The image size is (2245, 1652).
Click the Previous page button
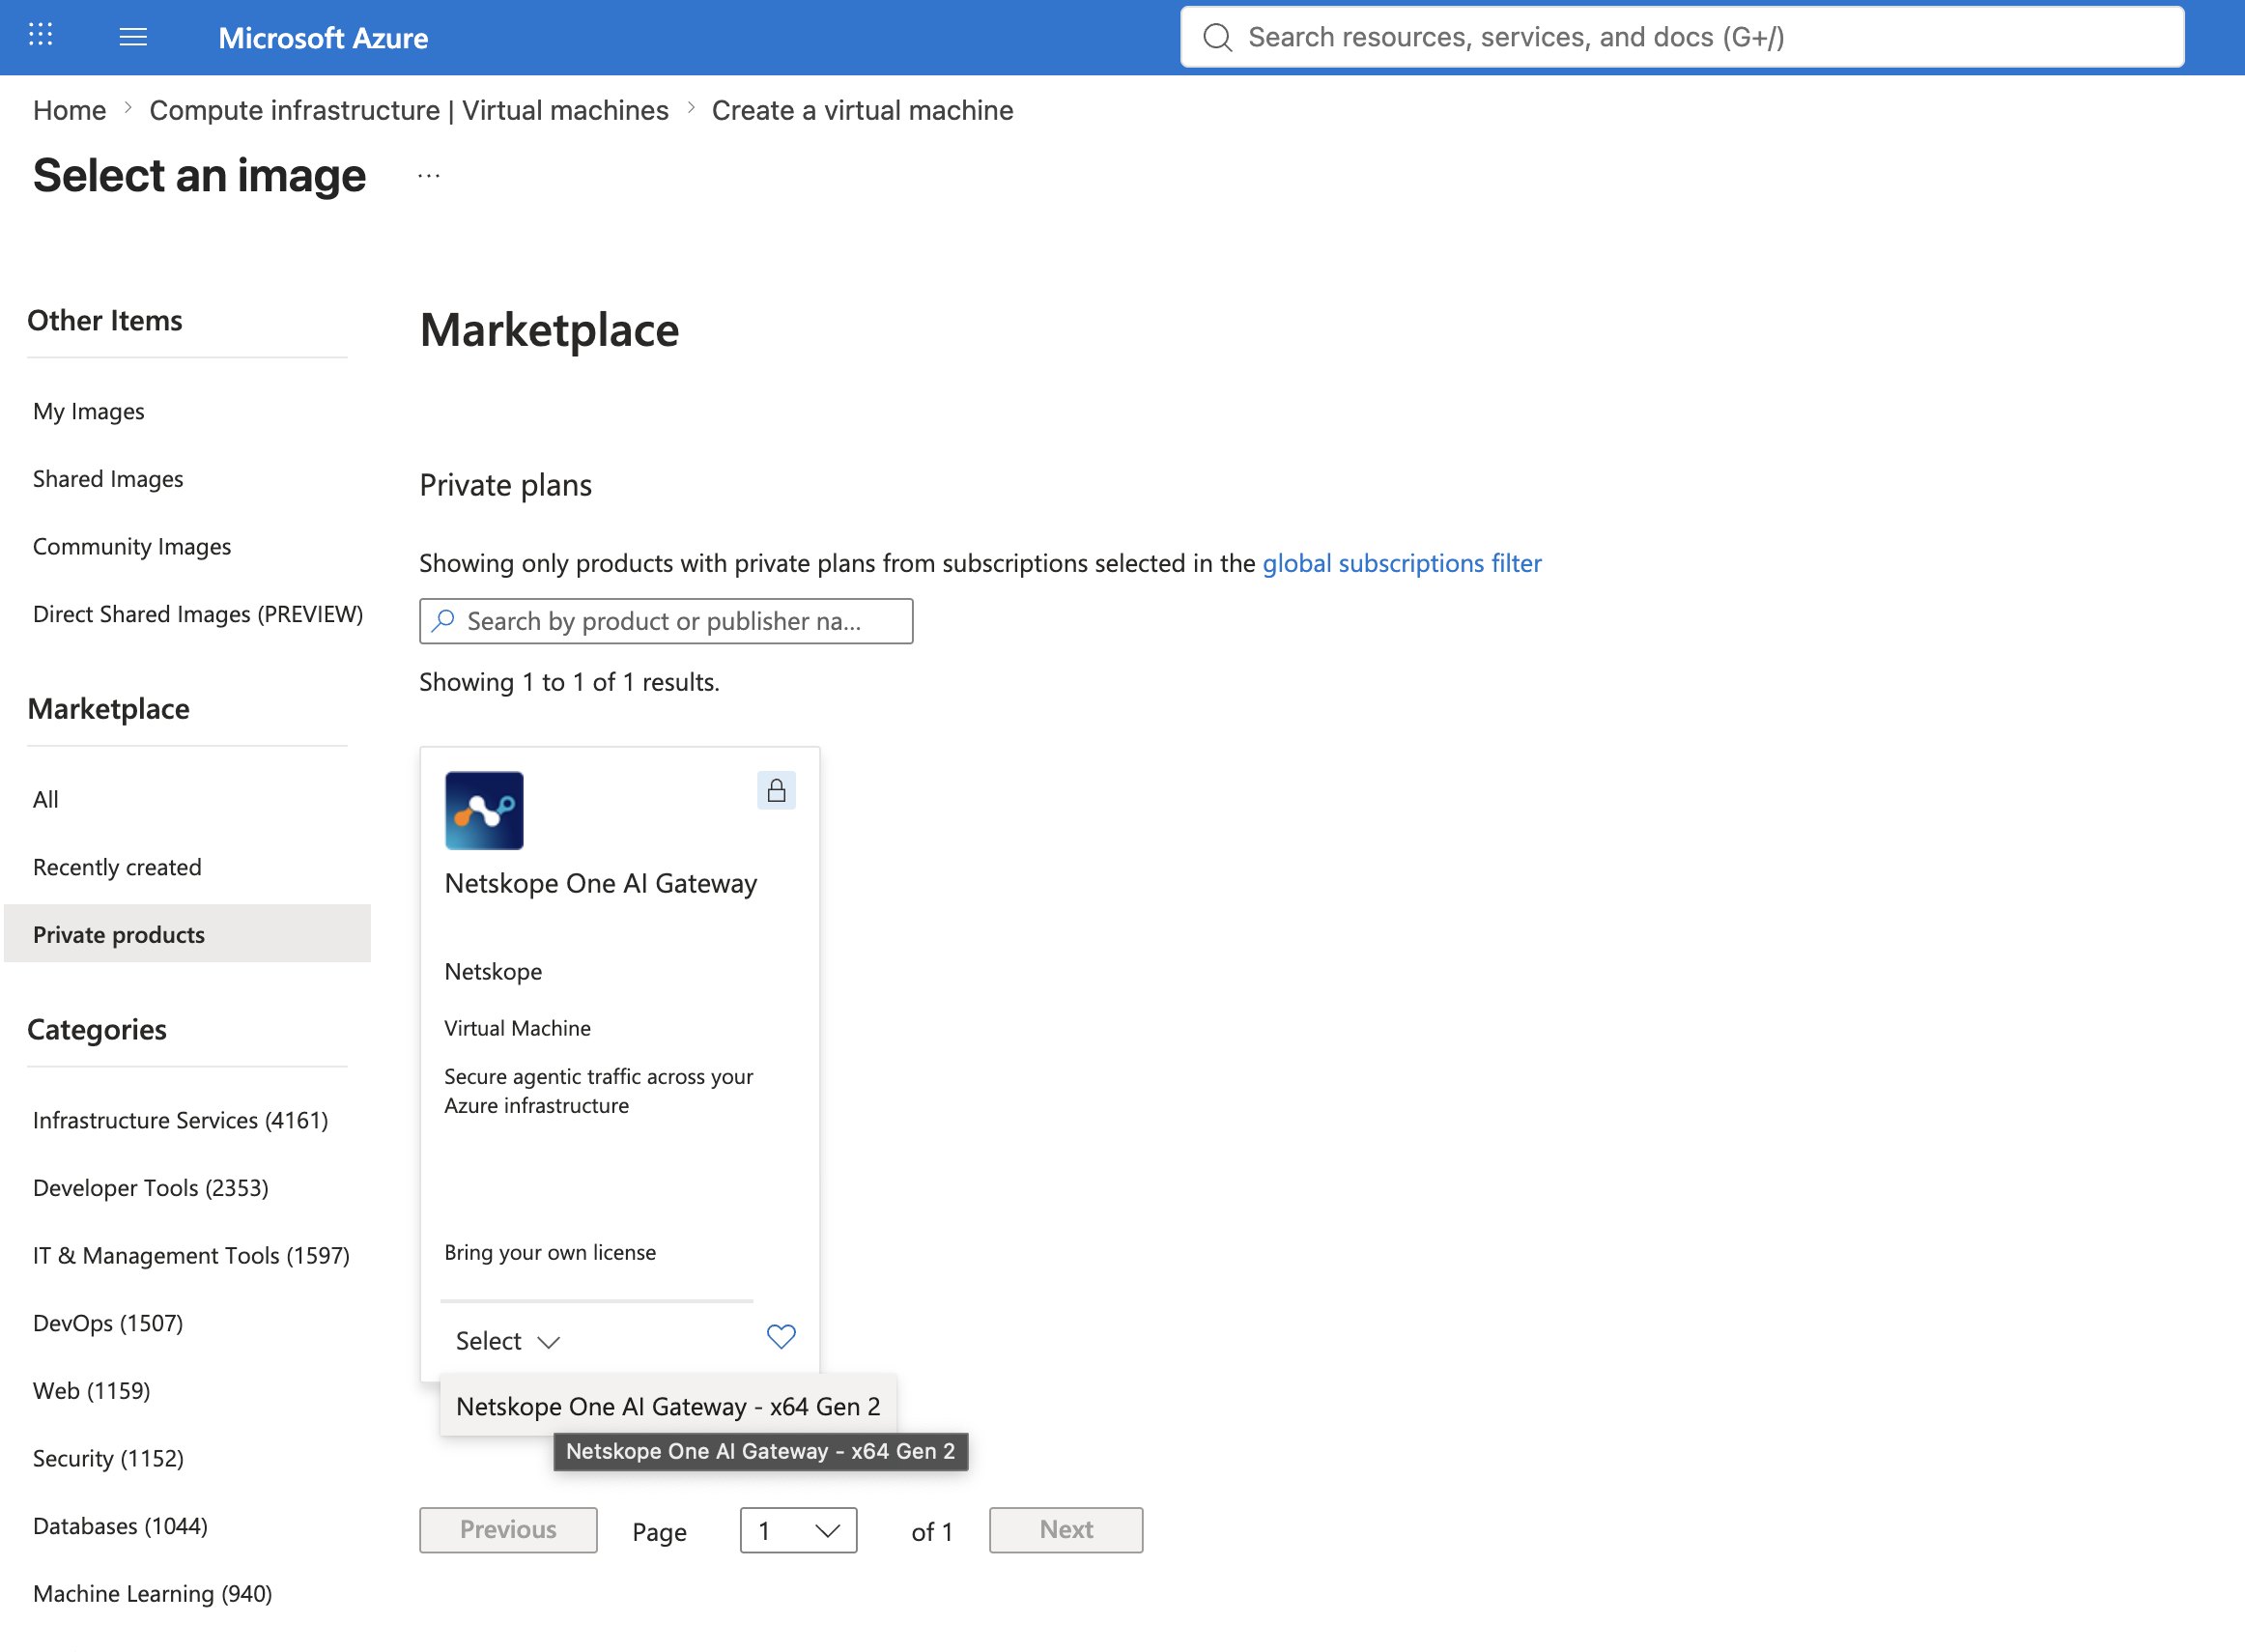tap(508, 1530)
